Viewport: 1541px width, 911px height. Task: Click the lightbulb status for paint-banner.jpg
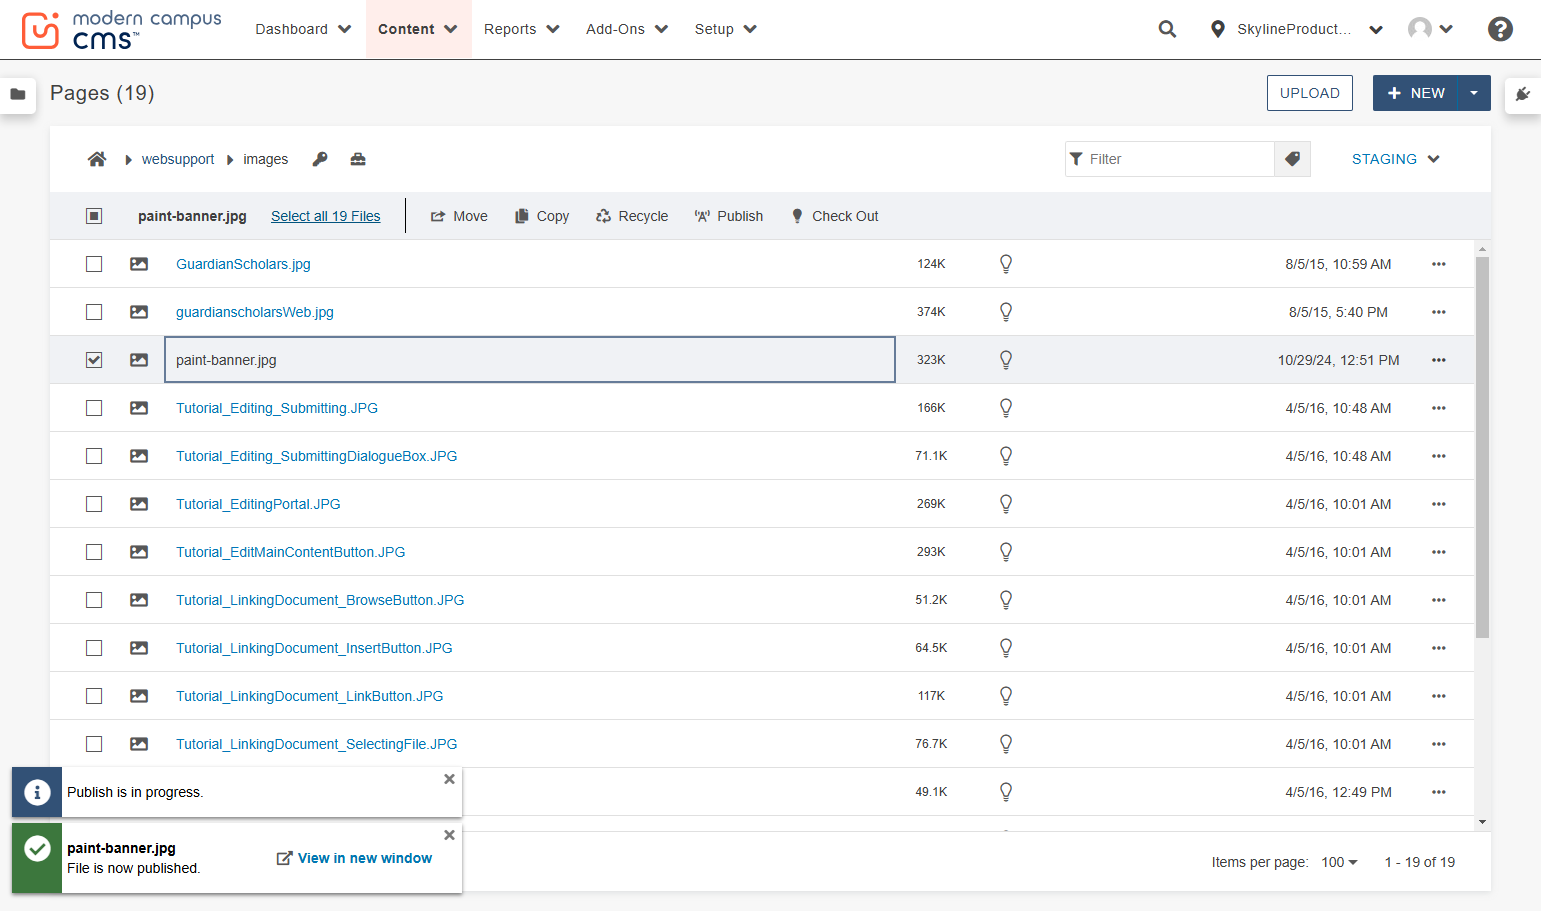pos(1006,360)
